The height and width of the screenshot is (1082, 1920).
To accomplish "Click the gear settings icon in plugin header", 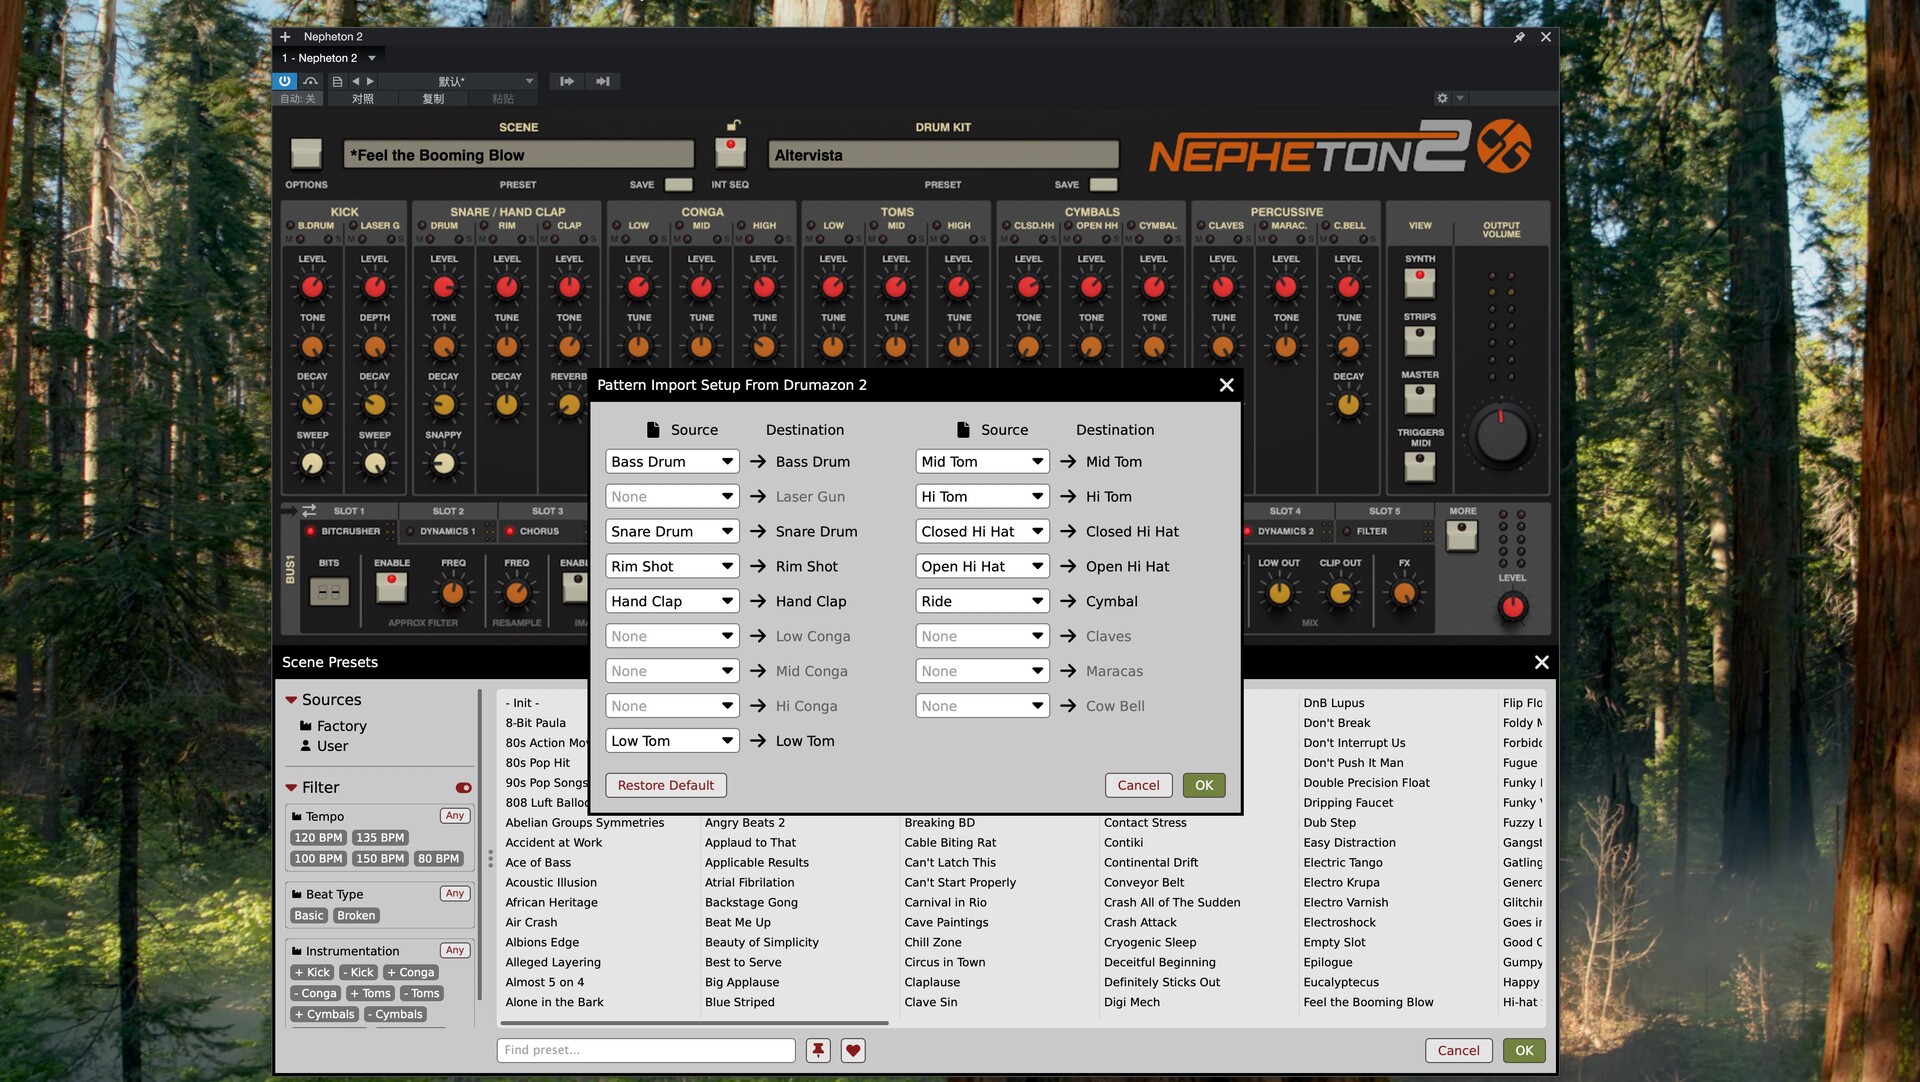I will tap(1442, 98).
